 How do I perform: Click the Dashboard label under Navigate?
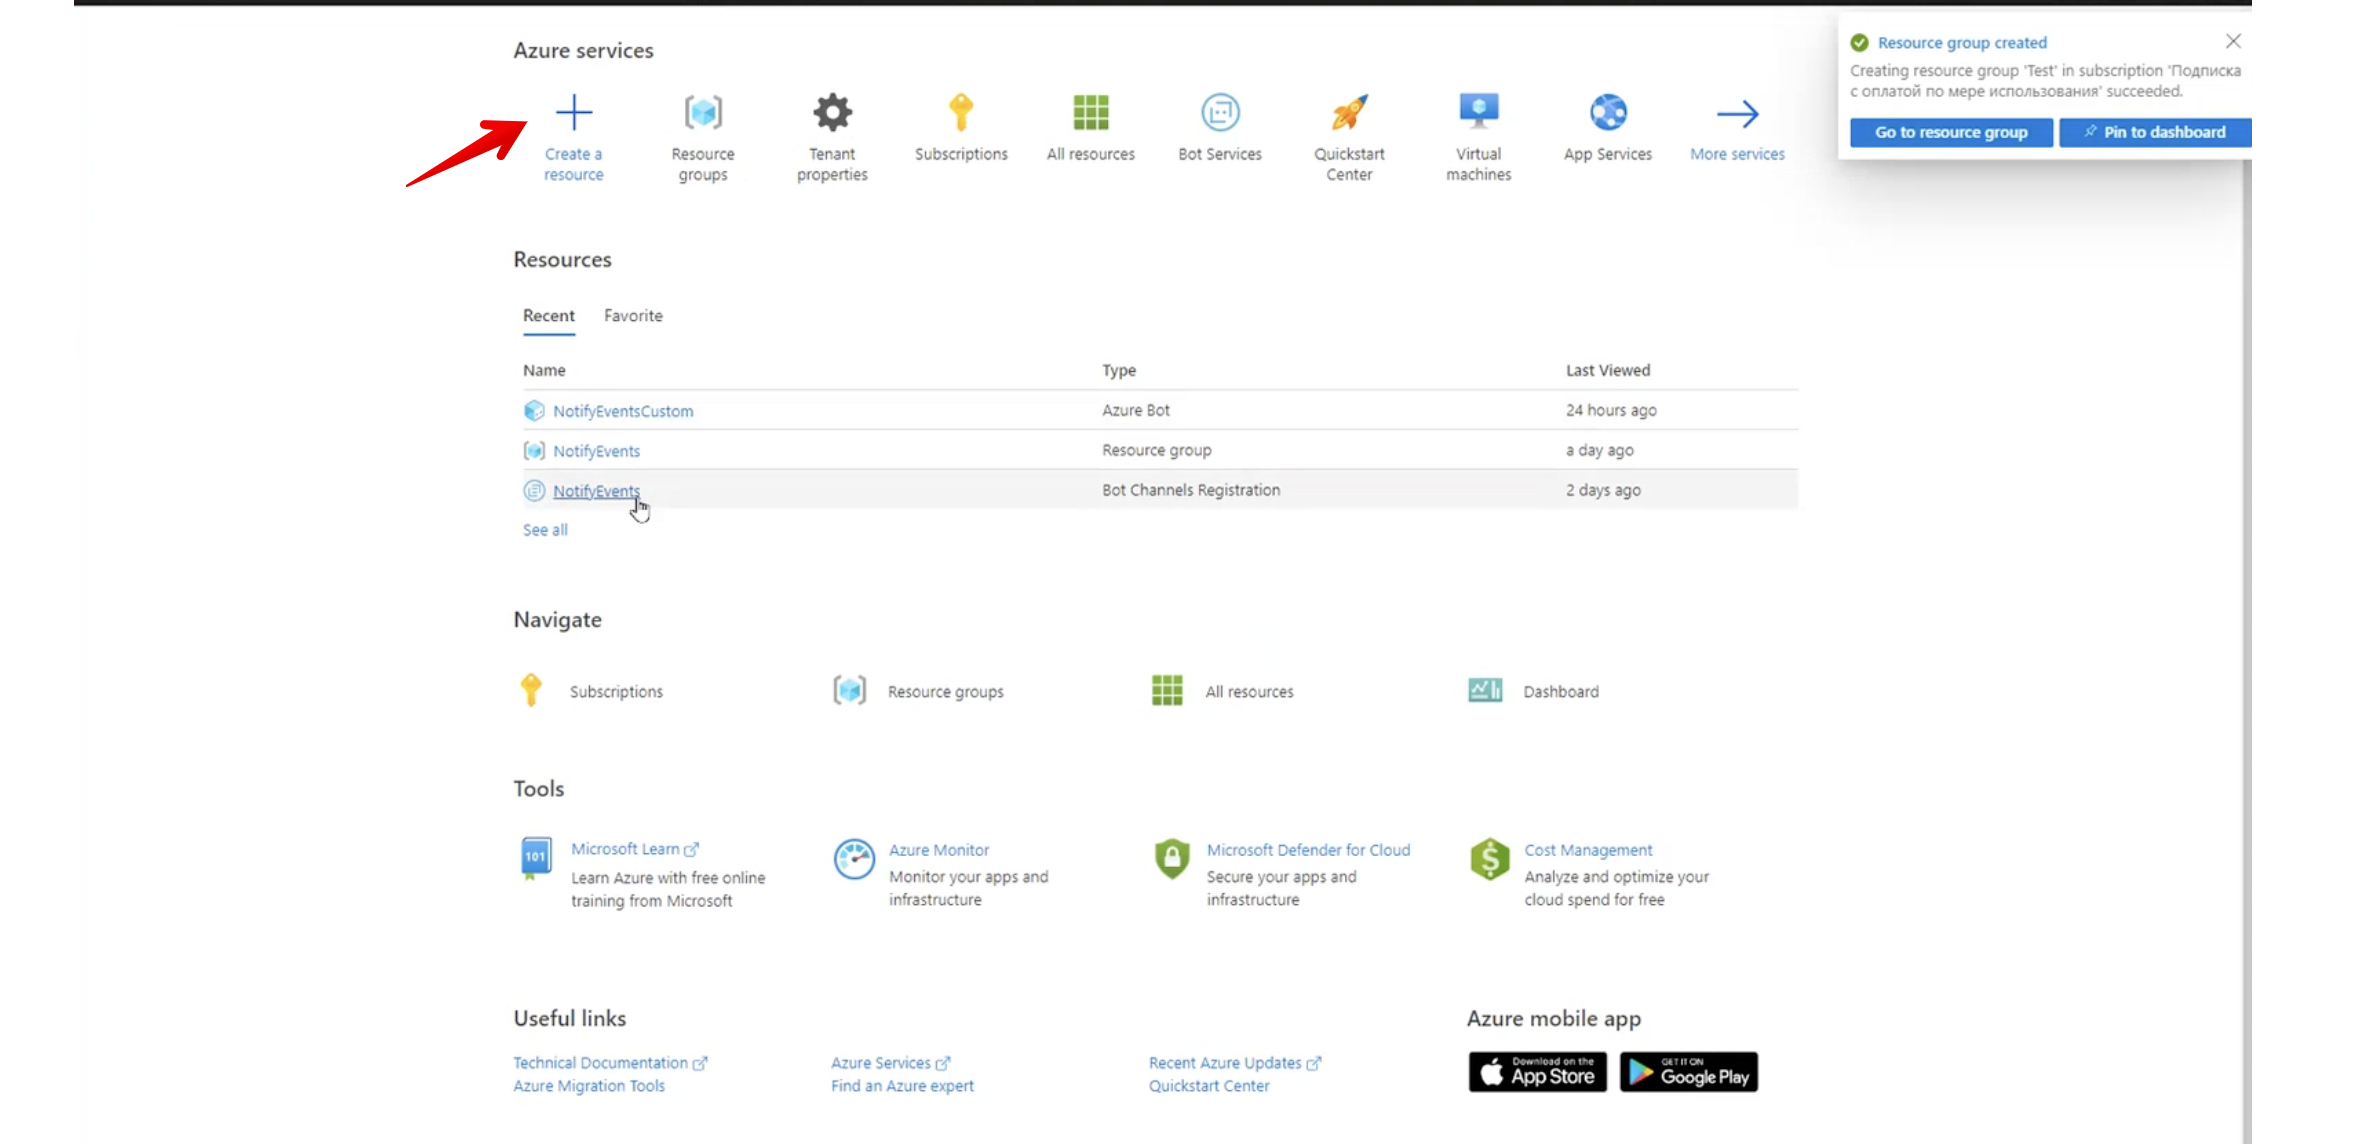point(1561,692)
